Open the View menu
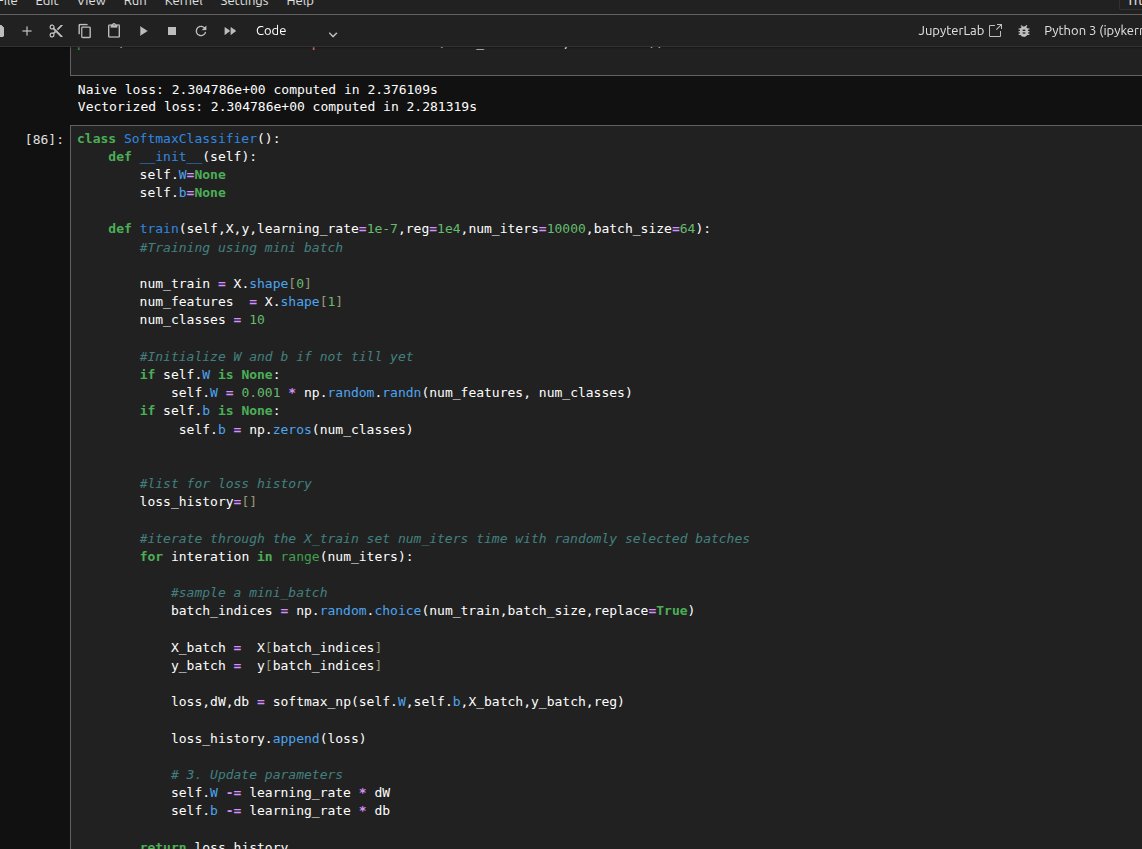 click(x=91, y=3)
